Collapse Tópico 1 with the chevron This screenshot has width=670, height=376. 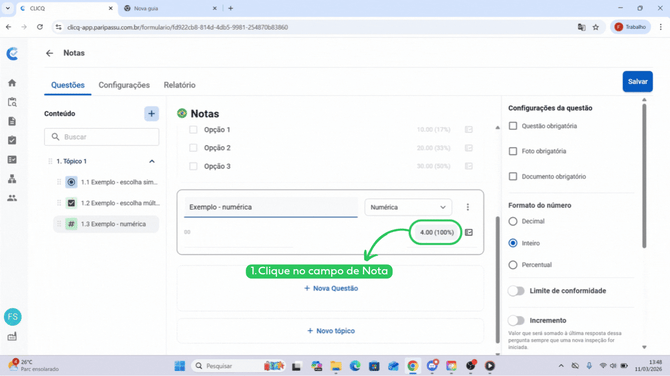pyautogui.click(x=152, y=161)
